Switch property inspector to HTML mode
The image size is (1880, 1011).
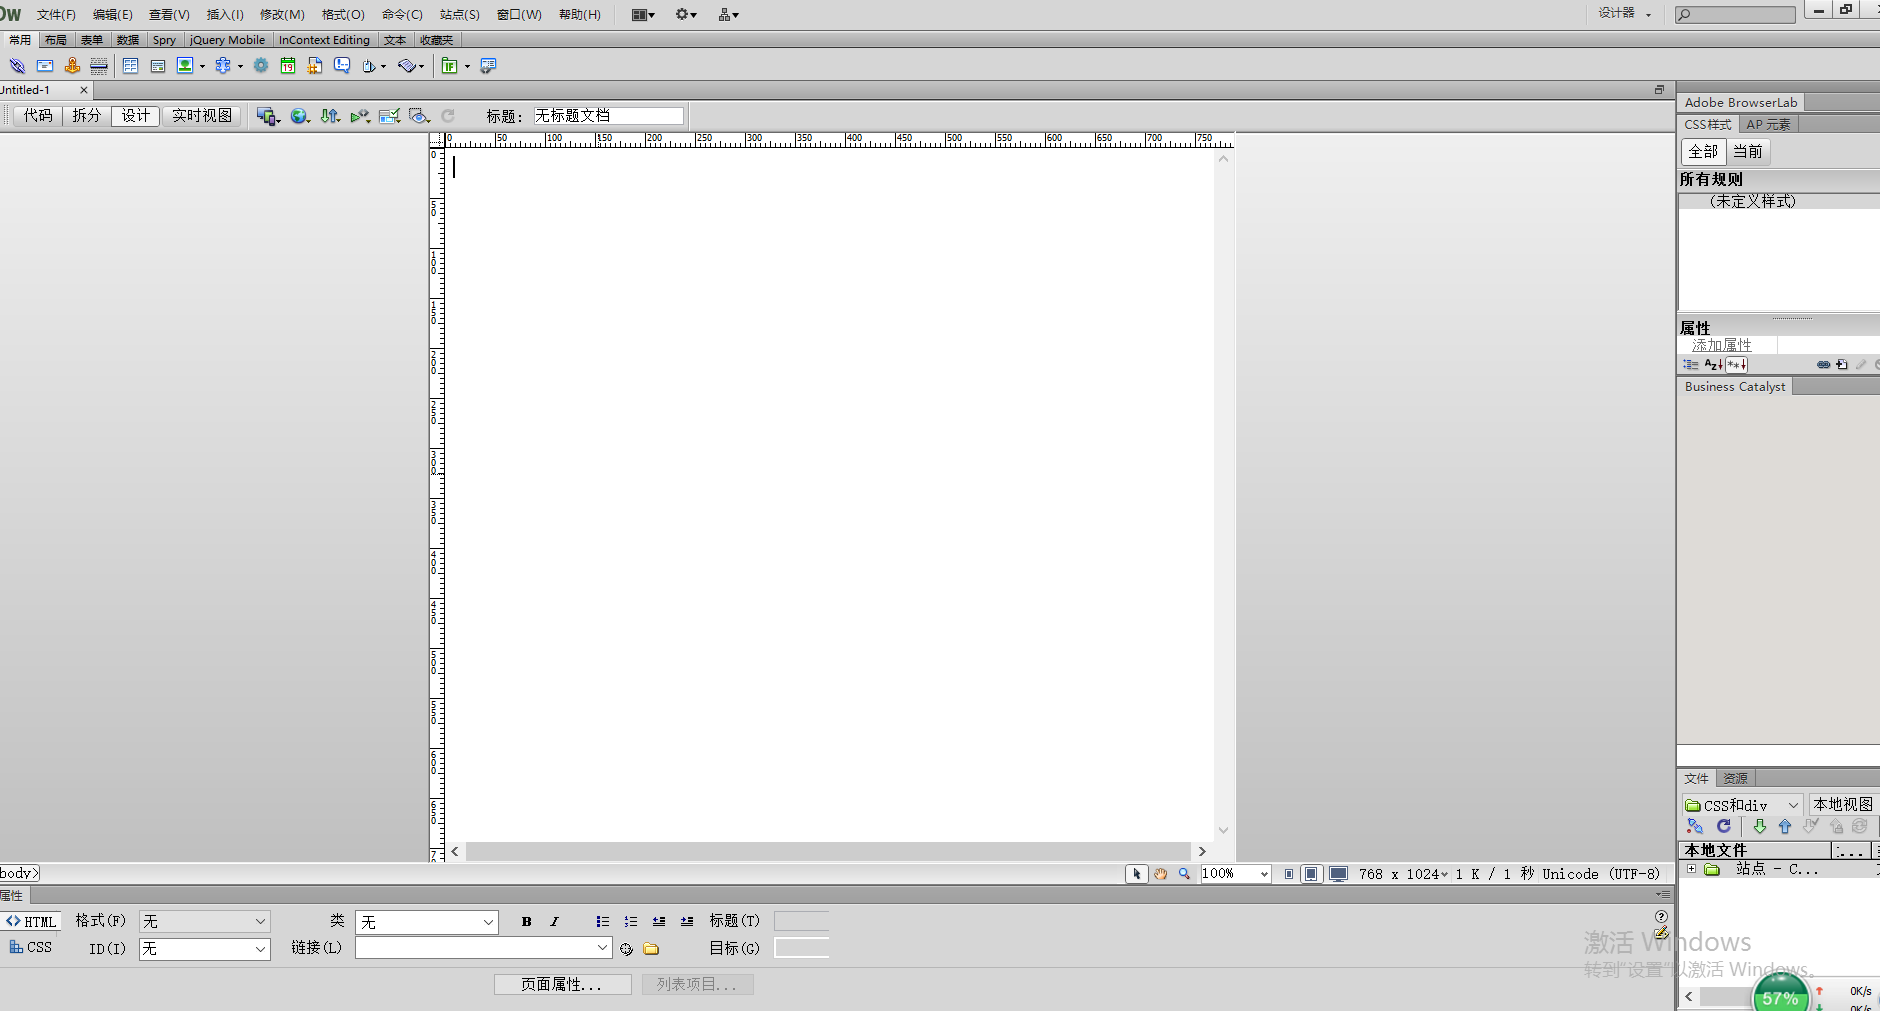coord(31,922)
